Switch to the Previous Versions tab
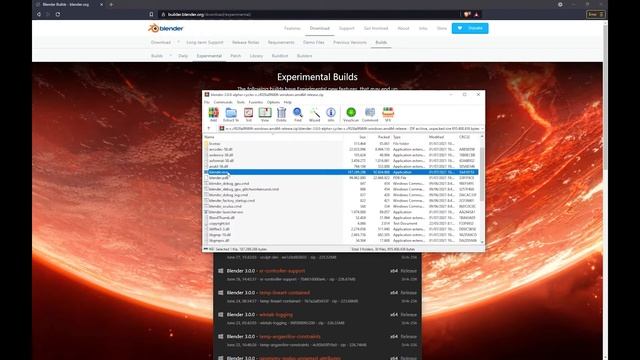This screenshot has height=360, width=640. click(x=350, y=42)
